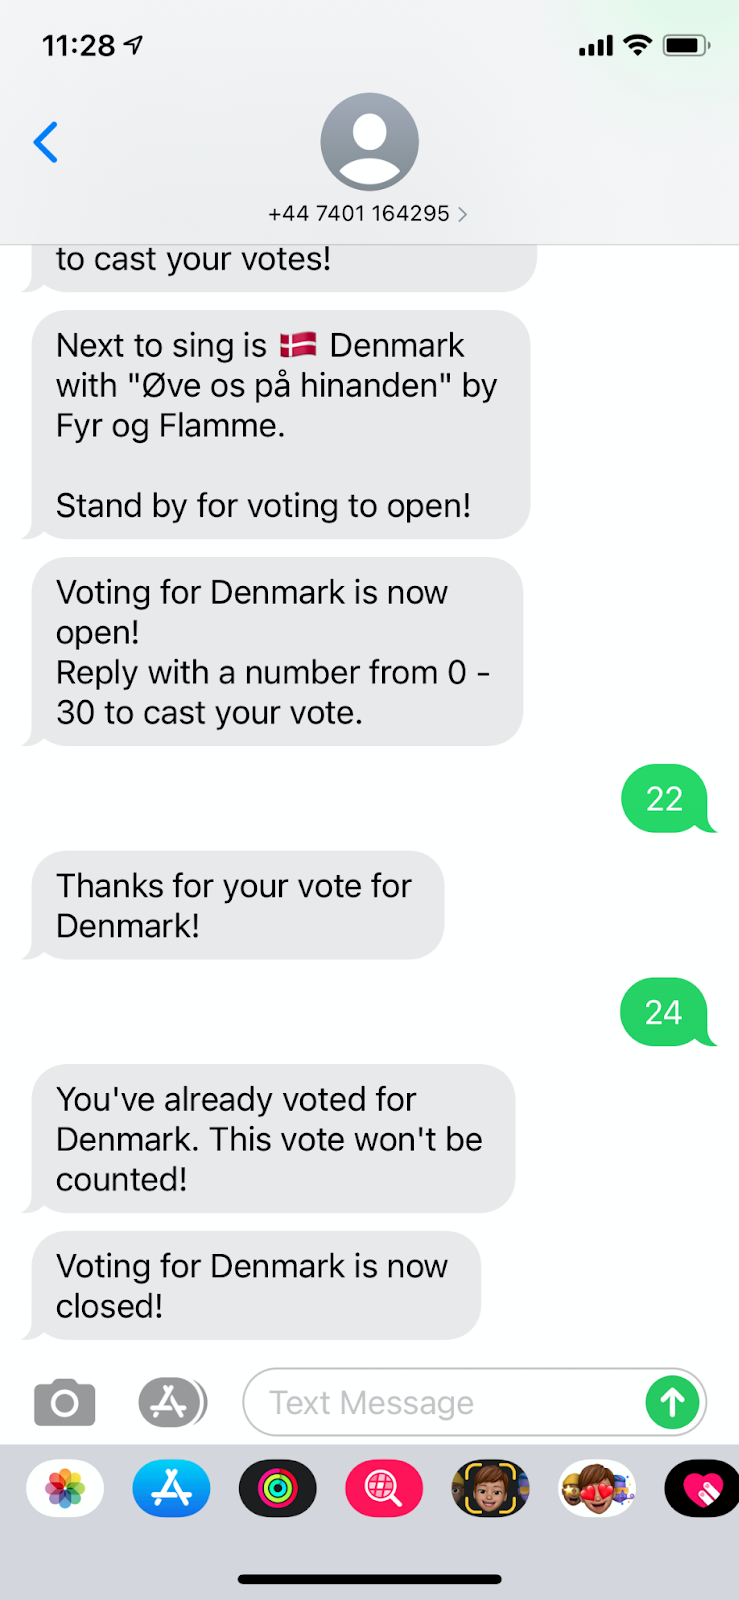Screen dimensions: 739x1600
Task: Open the Memoji app icon
Action: (x=490, y=1489)
